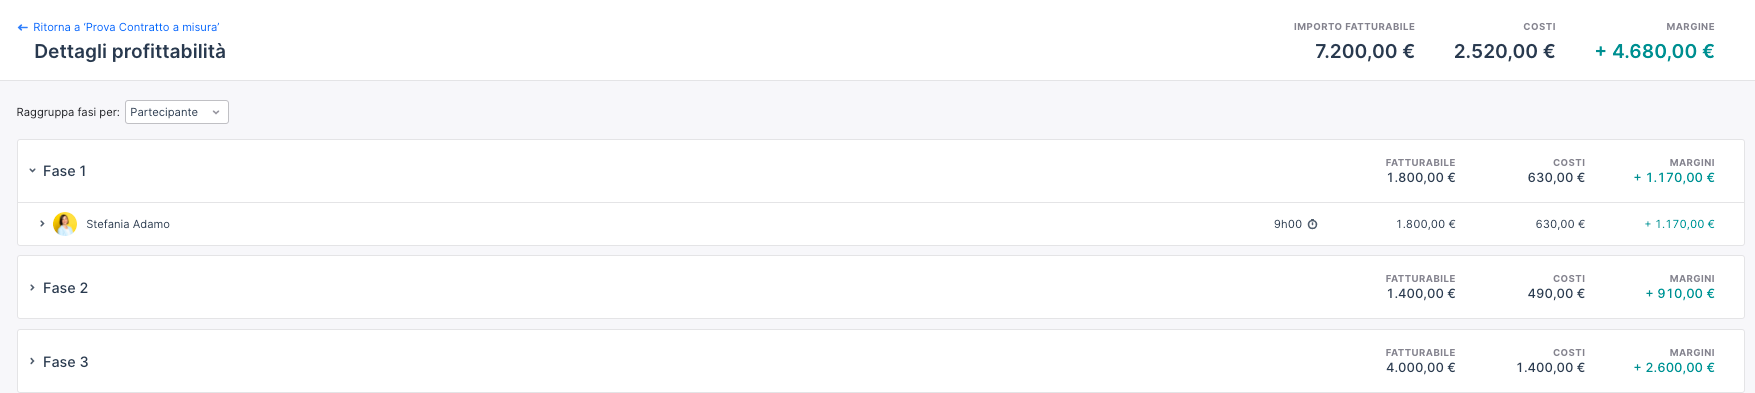Click the 'Dettagli profittabilità' page heading
1755x393 pixels.
(130, 51)
